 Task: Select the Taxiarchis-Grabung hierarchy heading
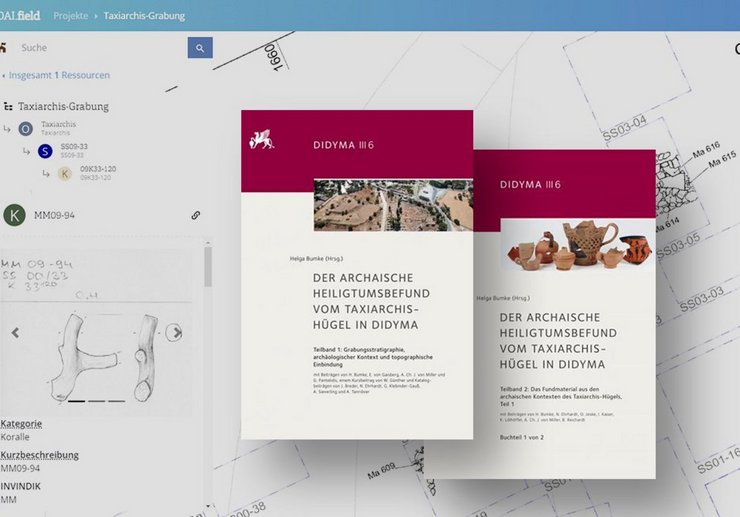click(x=63, y=107)
